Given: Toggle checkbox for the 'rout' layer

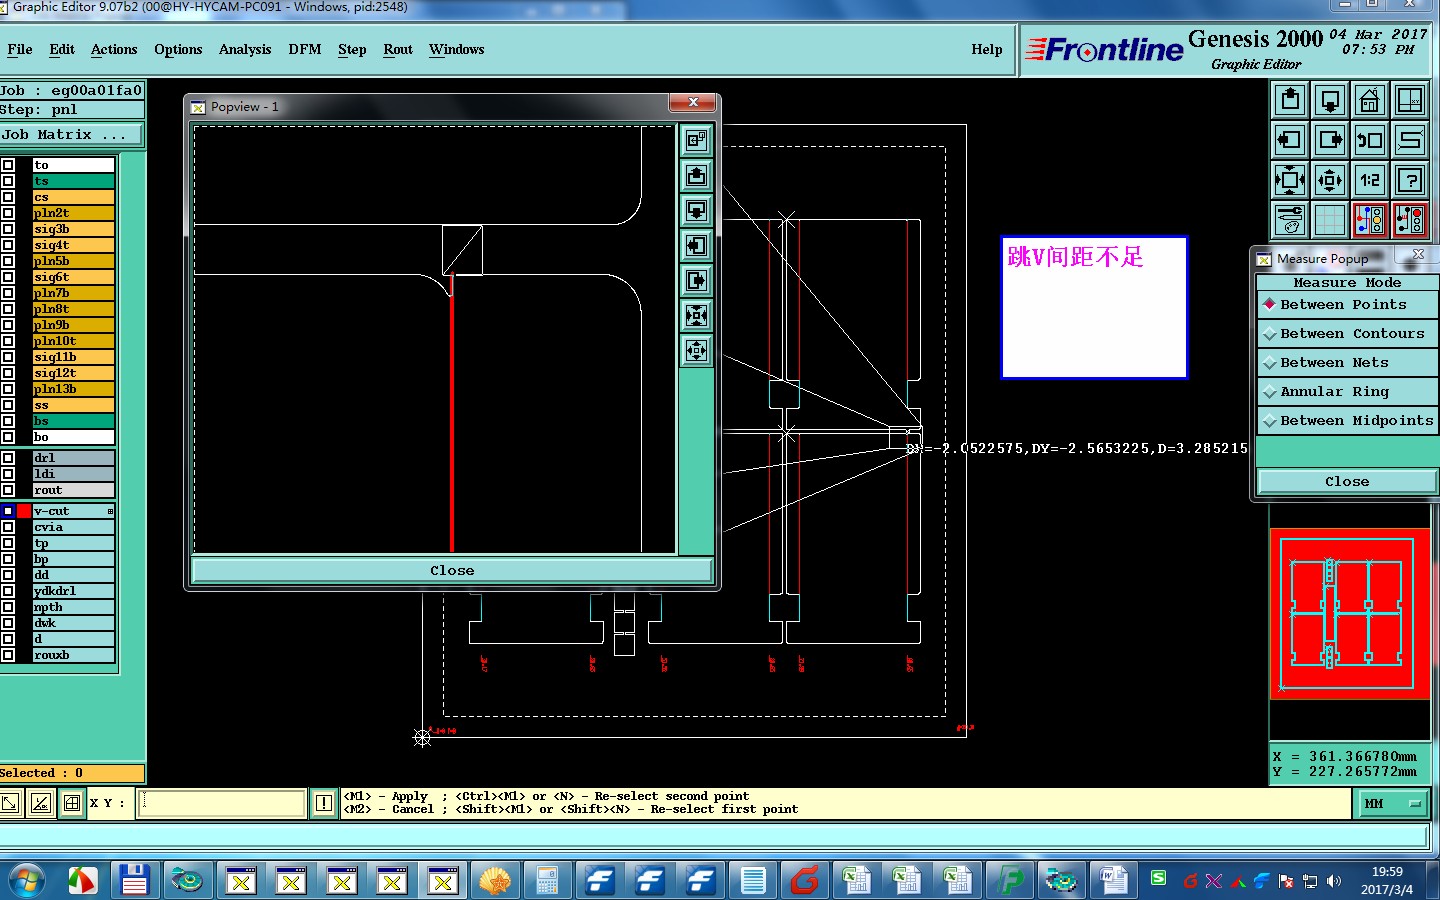Looking at the screenshot, I should click(x=8, y=490).
